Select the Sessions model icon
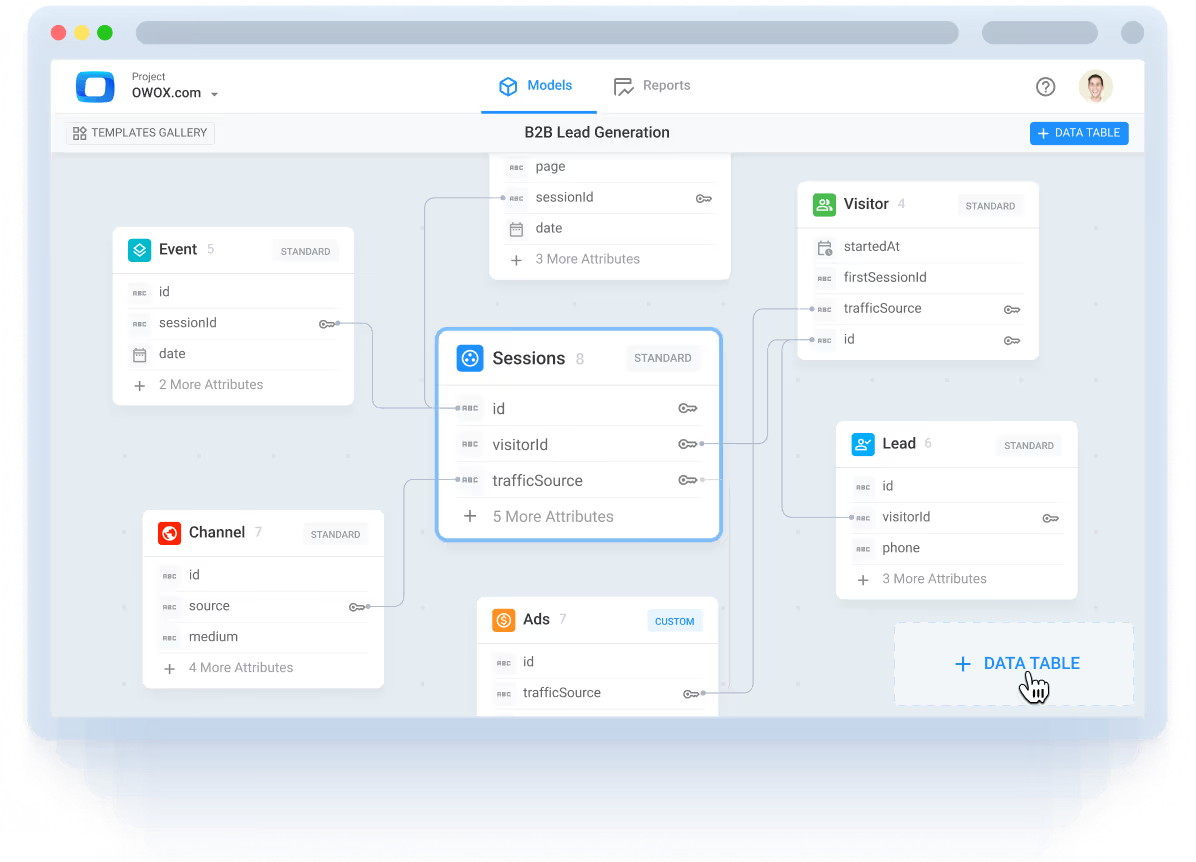The height and width of the screenshot is (862, 1196). [469, 358]
